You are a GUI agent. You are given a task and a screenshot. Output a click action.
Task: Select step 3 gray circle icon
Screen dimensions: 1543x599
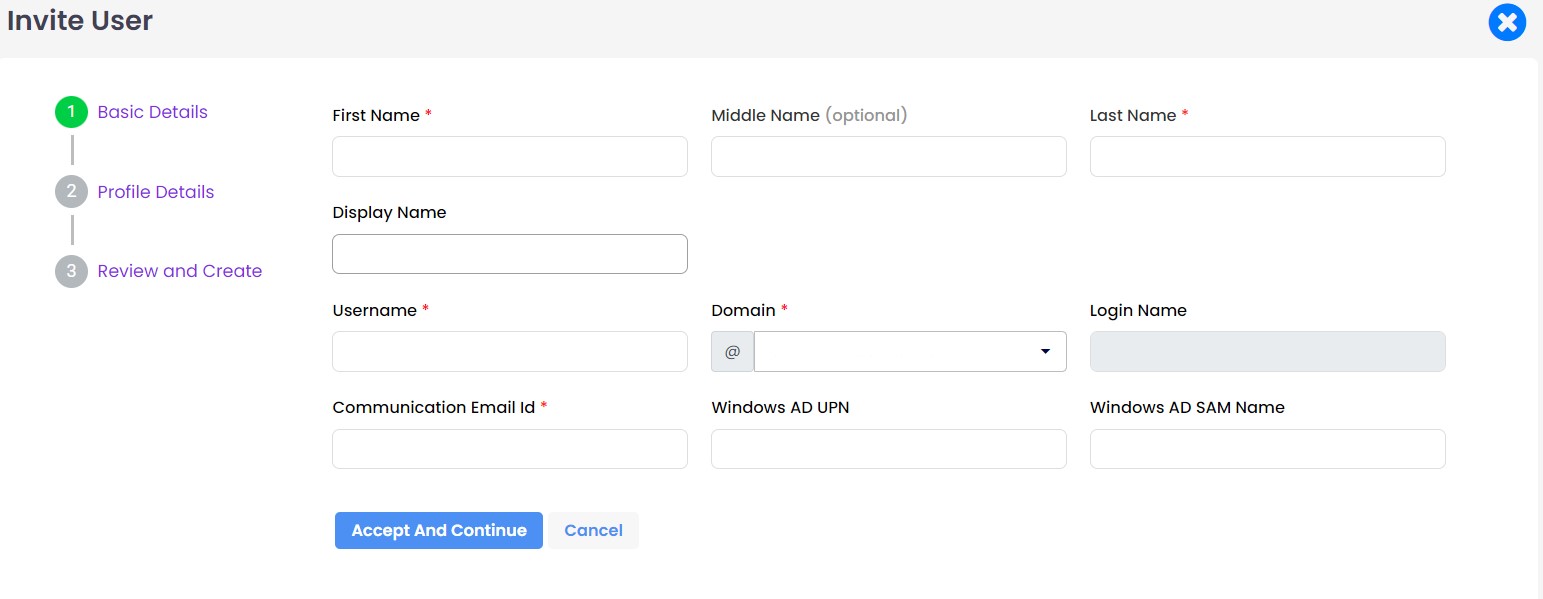pos(71,271)
